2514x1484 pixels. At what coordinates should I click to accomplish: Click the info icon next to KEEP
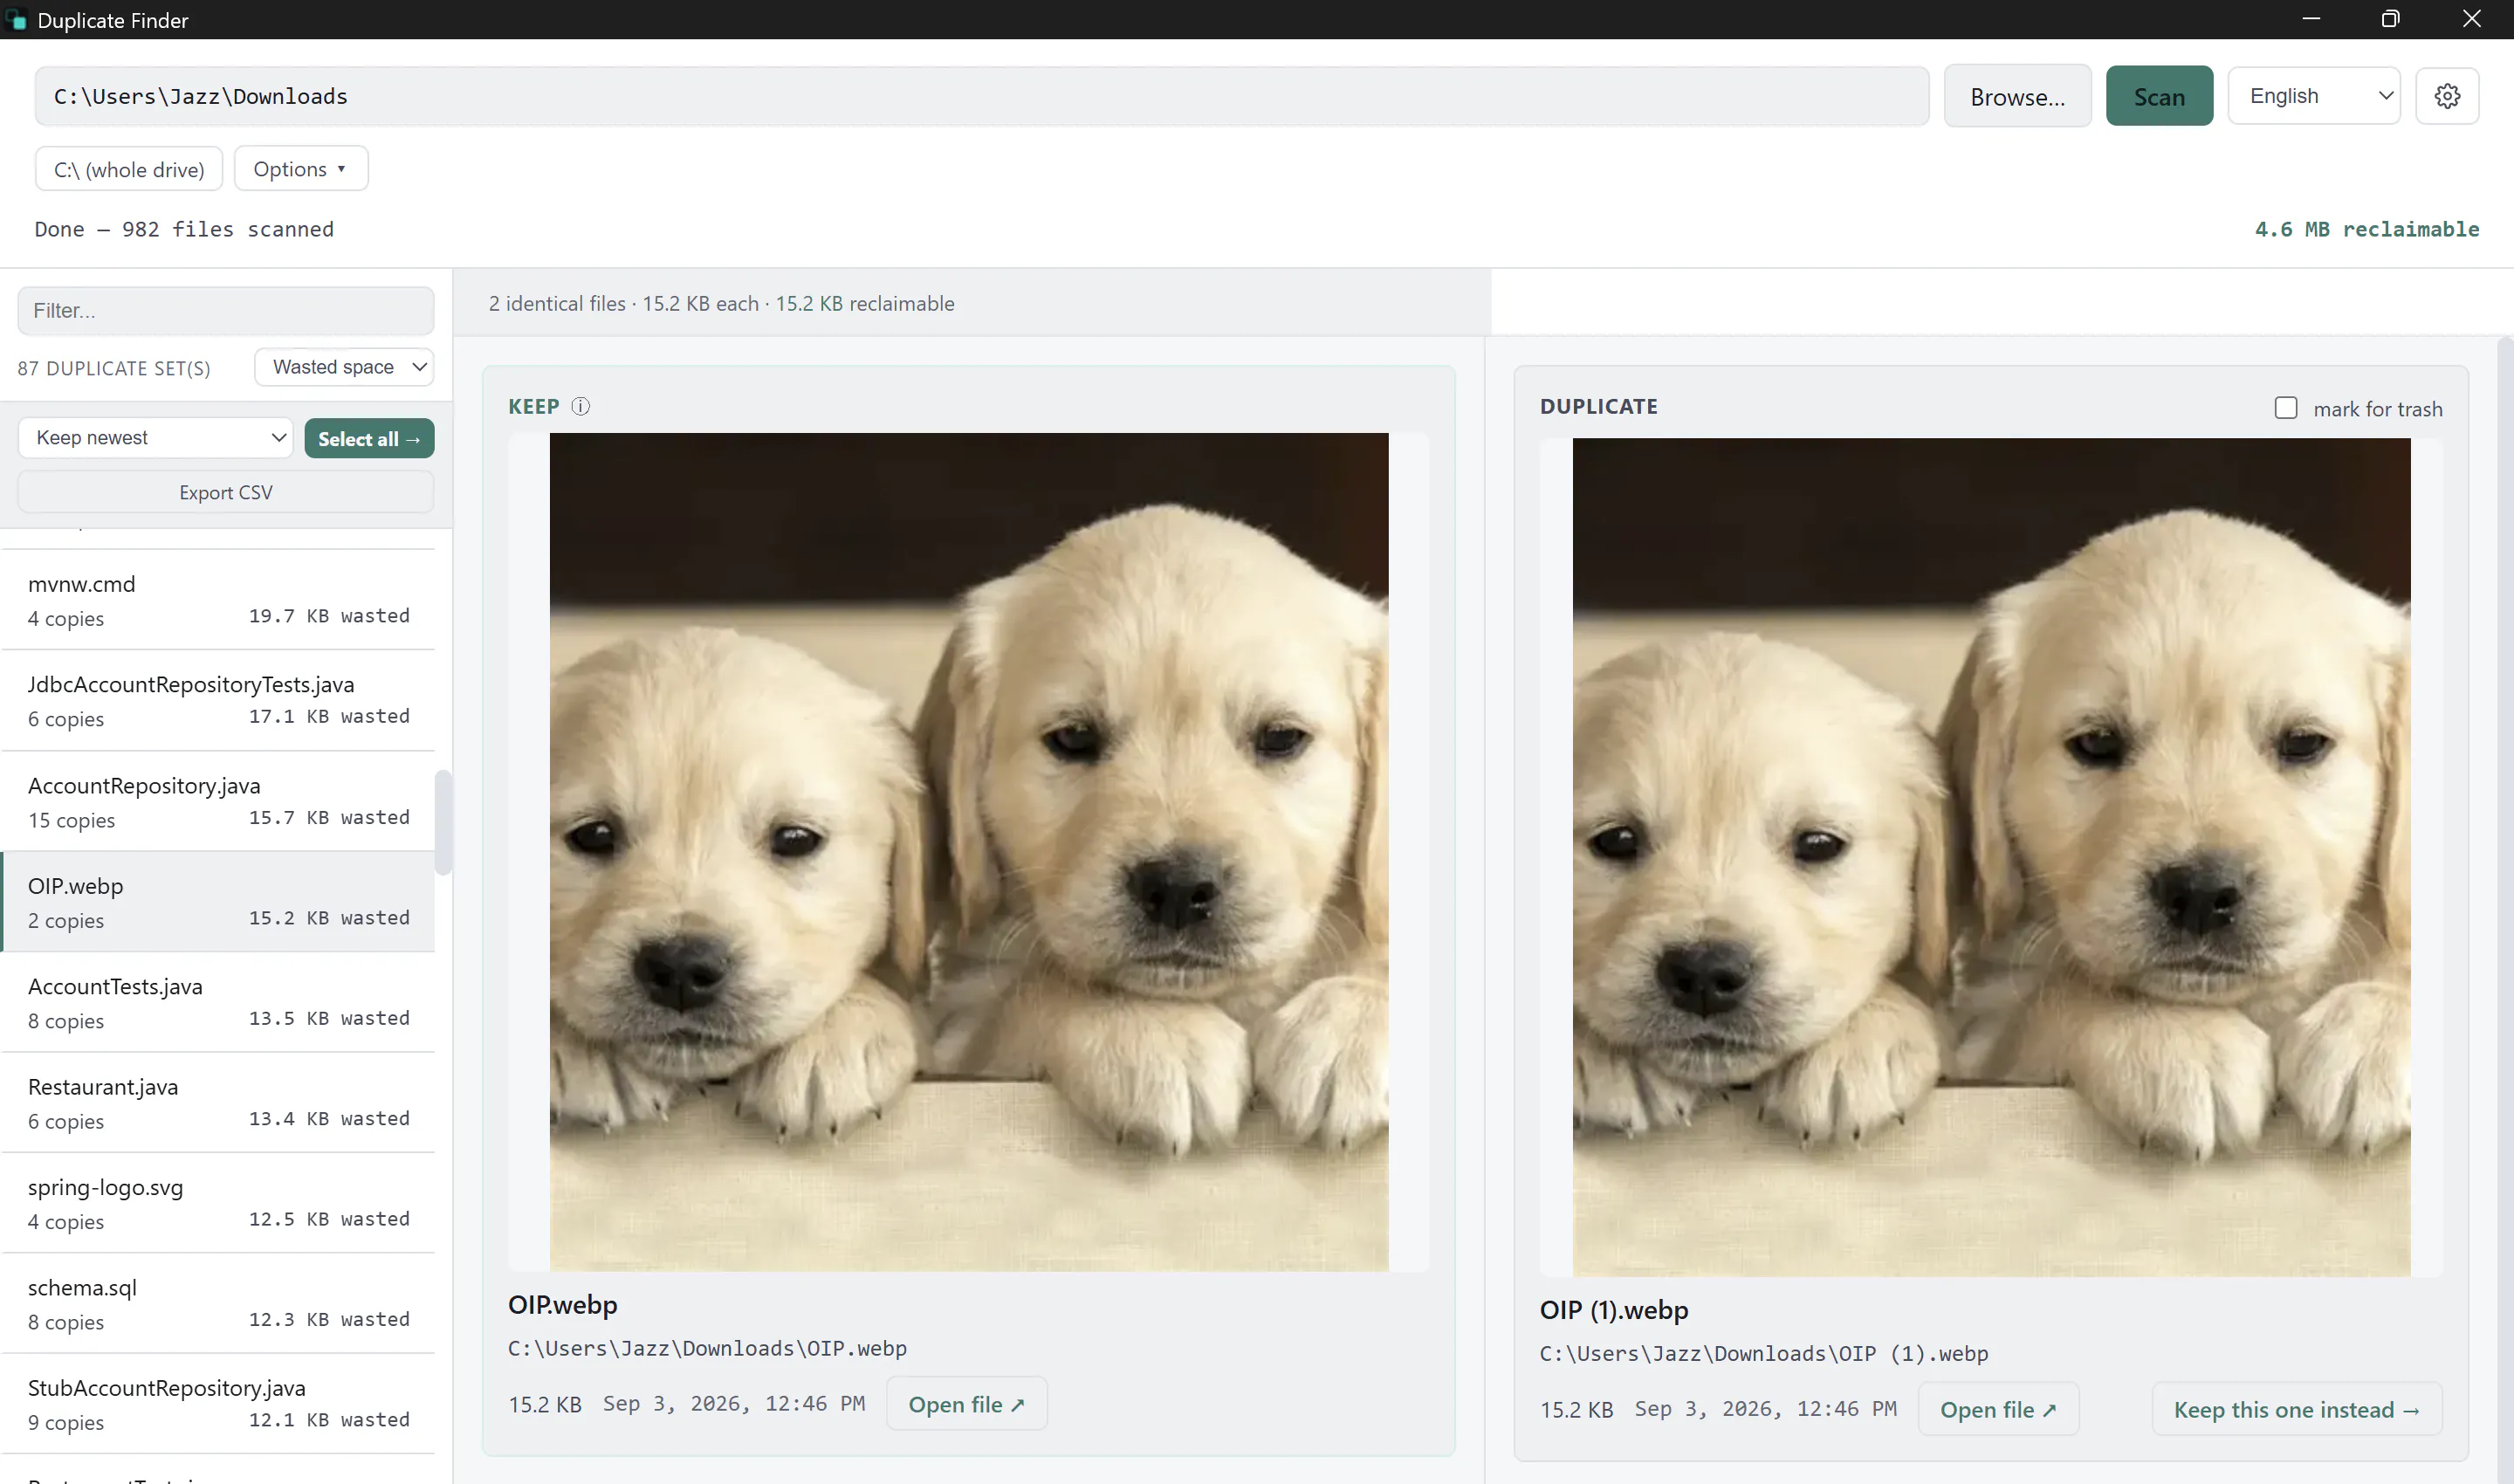click(x=581, y=406)
